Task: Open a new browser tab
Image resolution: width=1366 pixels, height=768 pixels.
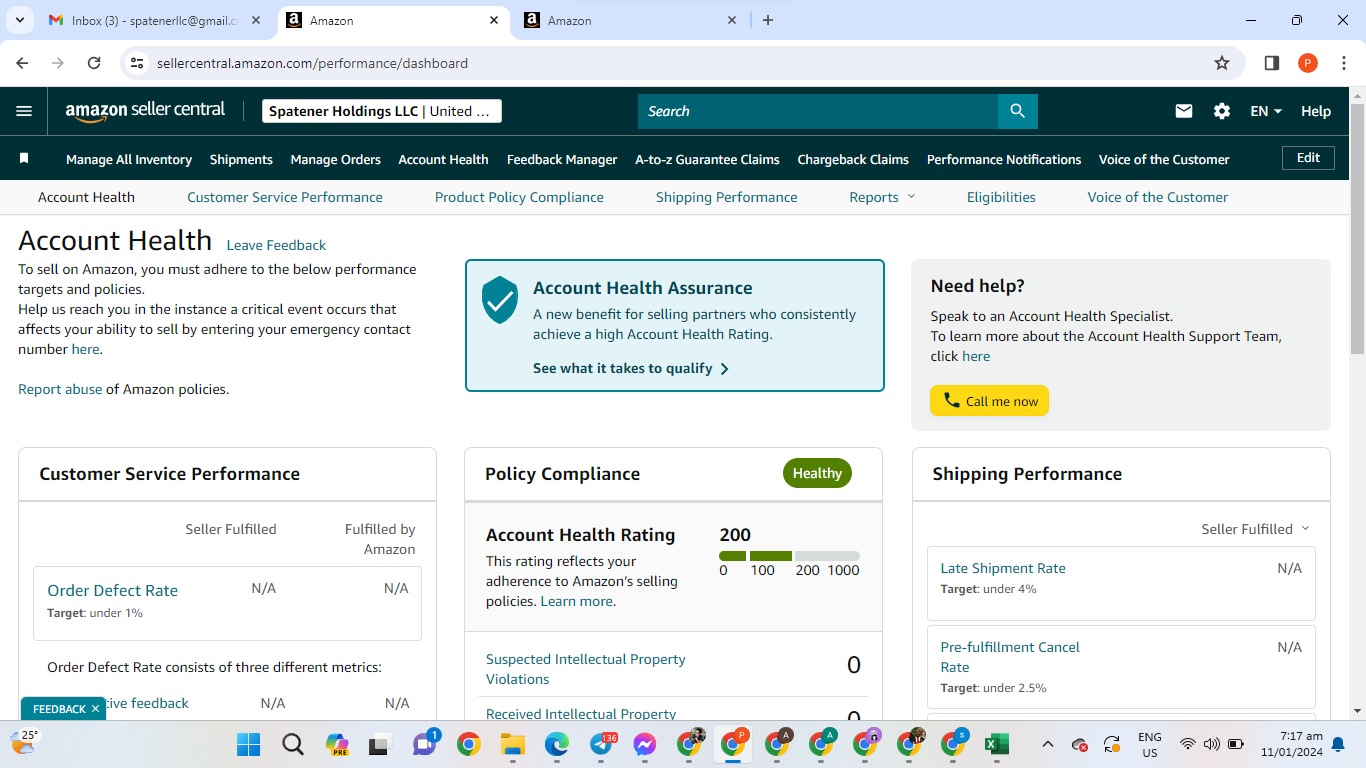Action: pos(768,20)
